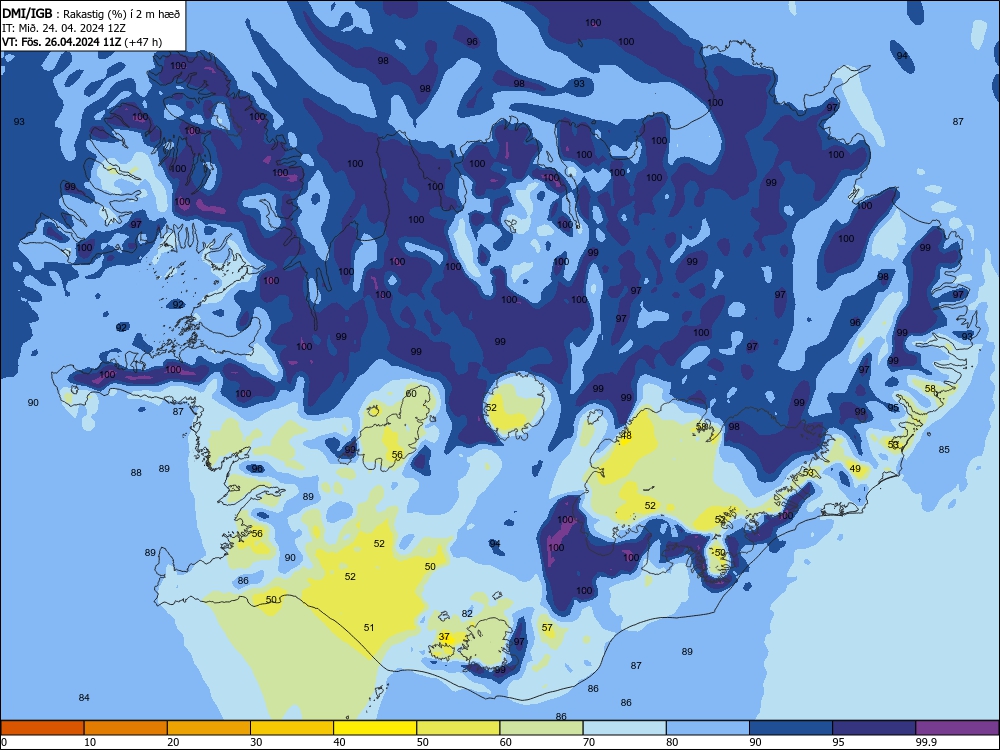
Task: Select the amber 20–30 legend swatch
Action: (209, 728)
